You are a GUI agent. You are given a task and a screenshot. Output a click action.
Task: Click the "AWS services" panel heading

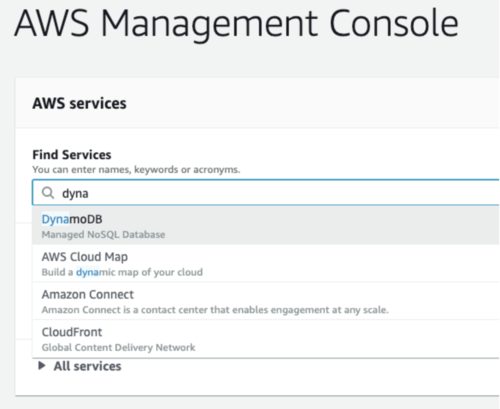79,103
